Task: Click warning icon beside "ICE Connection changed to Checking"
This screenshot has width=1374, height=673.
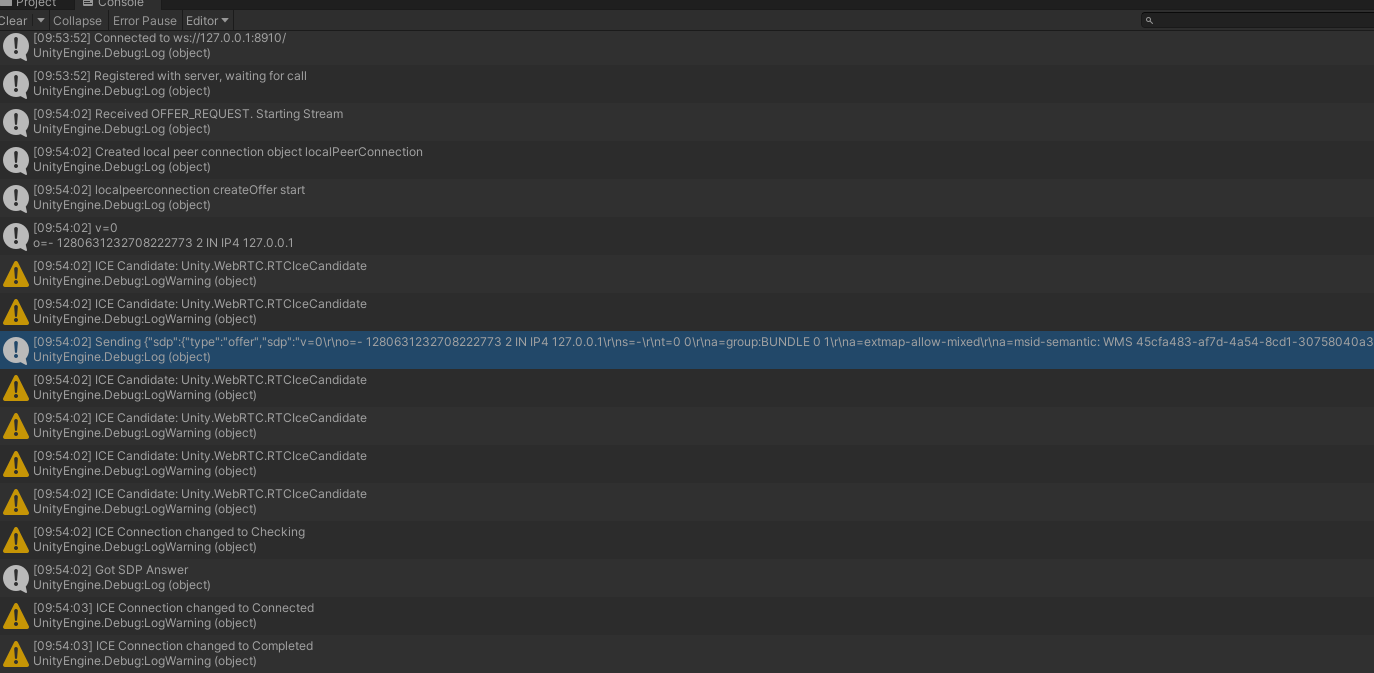Action: (x=16, y=539)
